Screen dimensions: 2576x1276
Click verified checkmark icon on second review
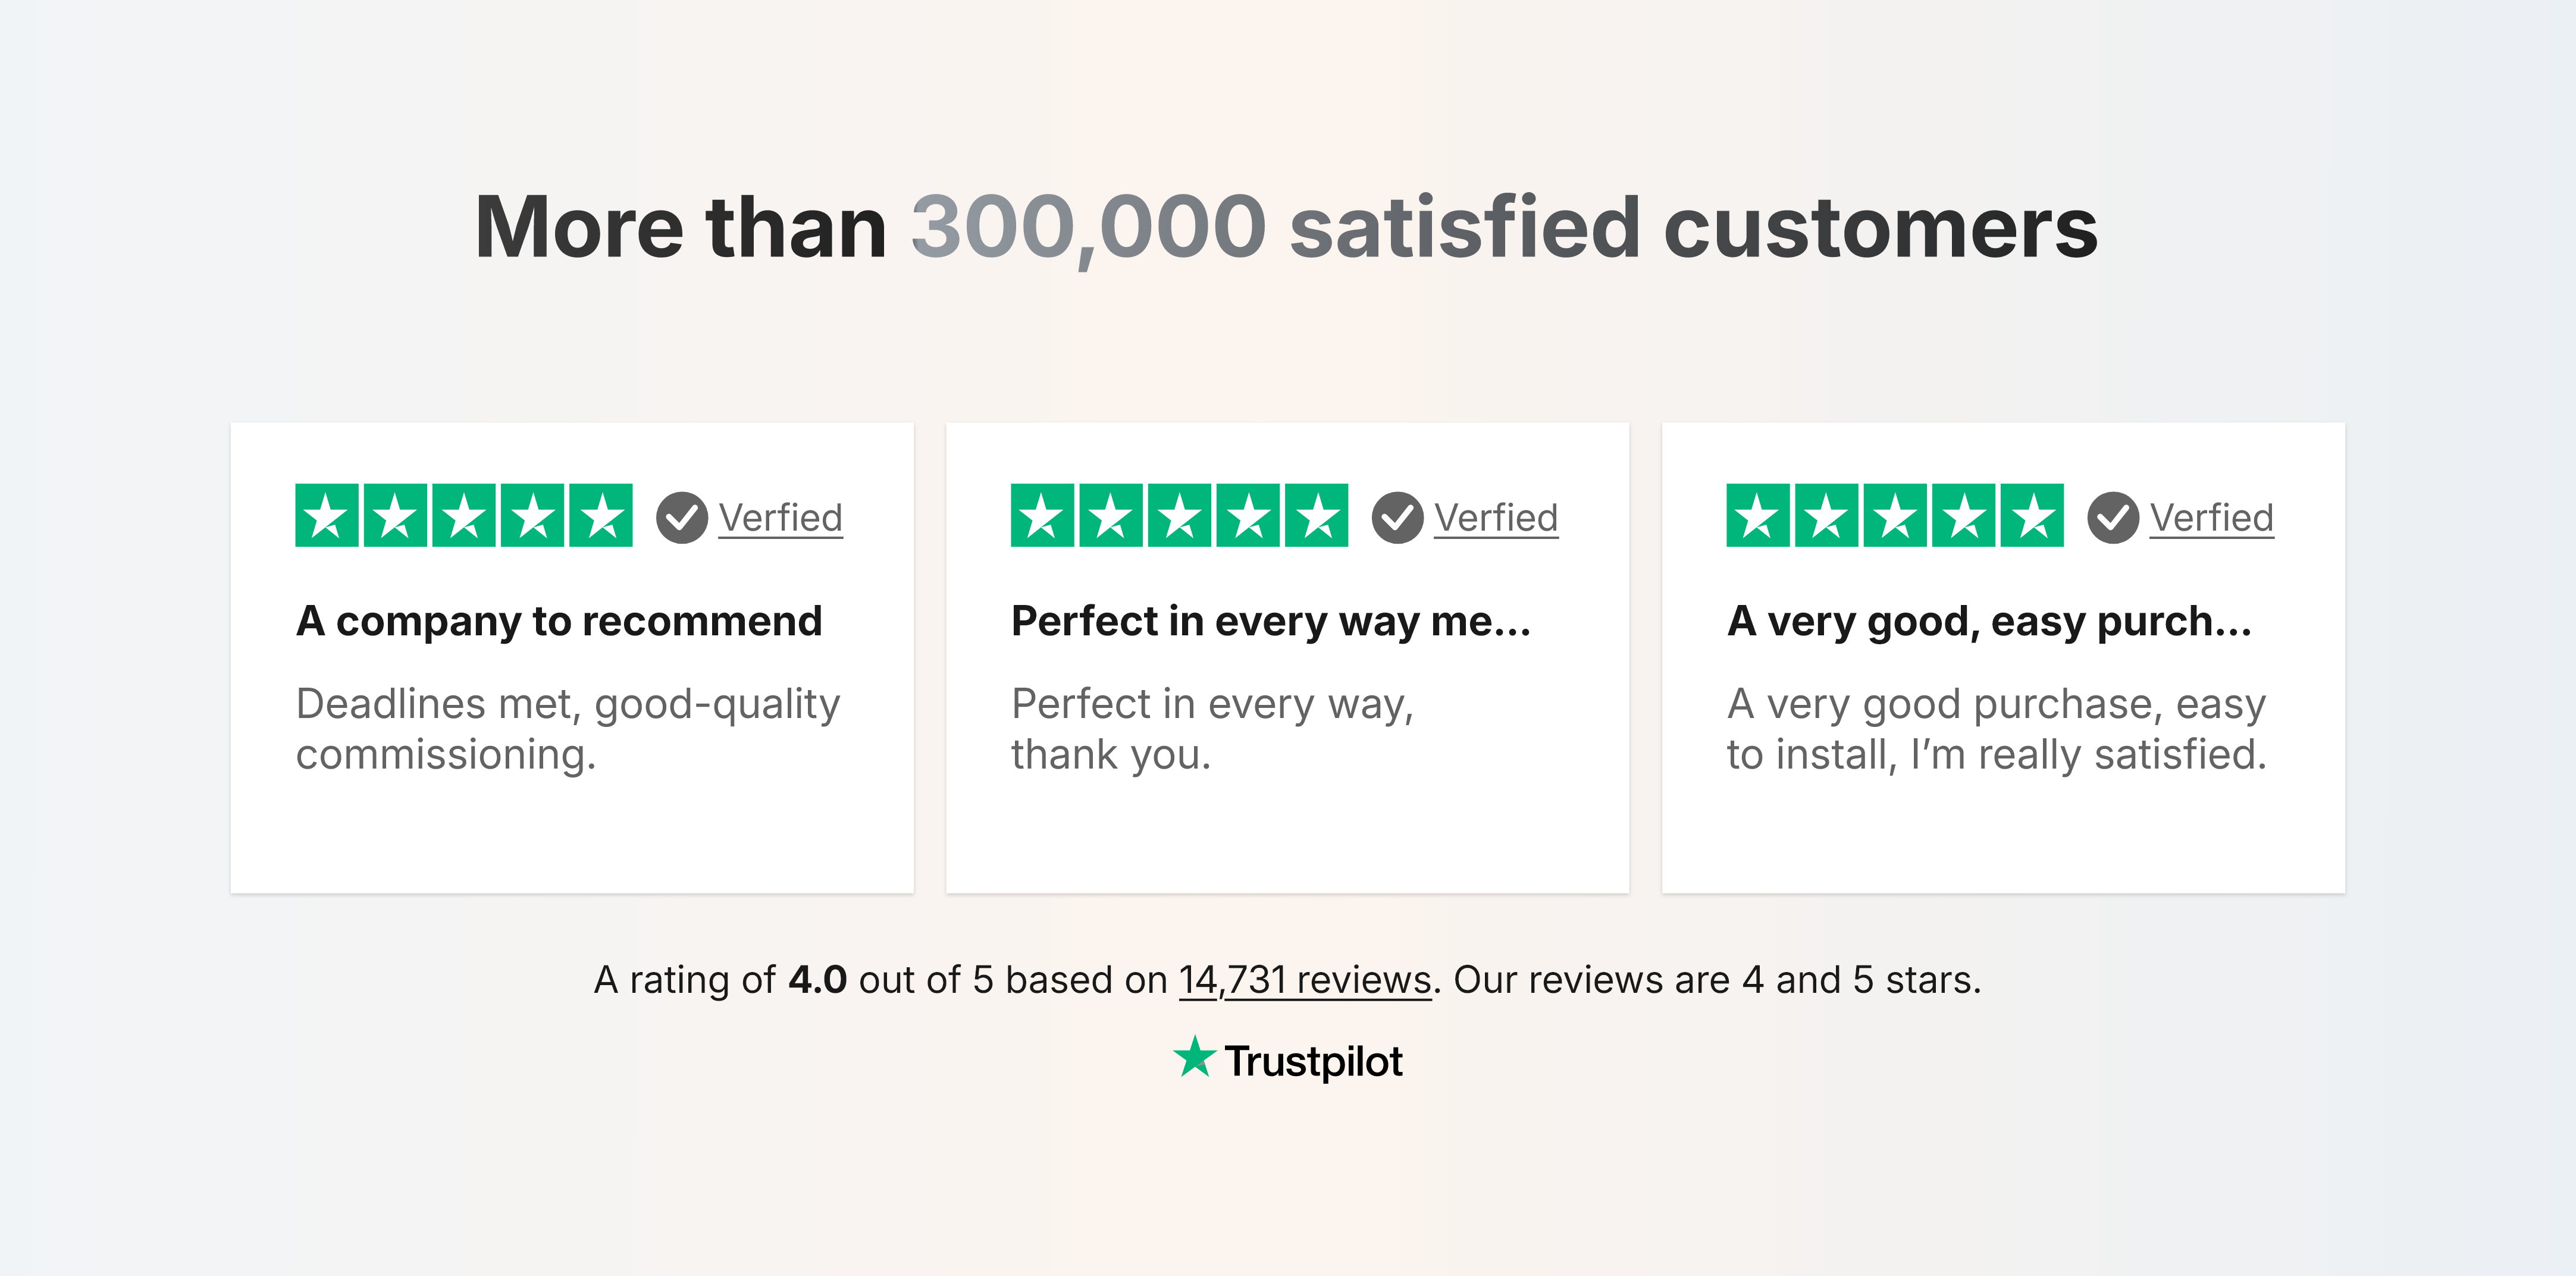(1397, 518)
